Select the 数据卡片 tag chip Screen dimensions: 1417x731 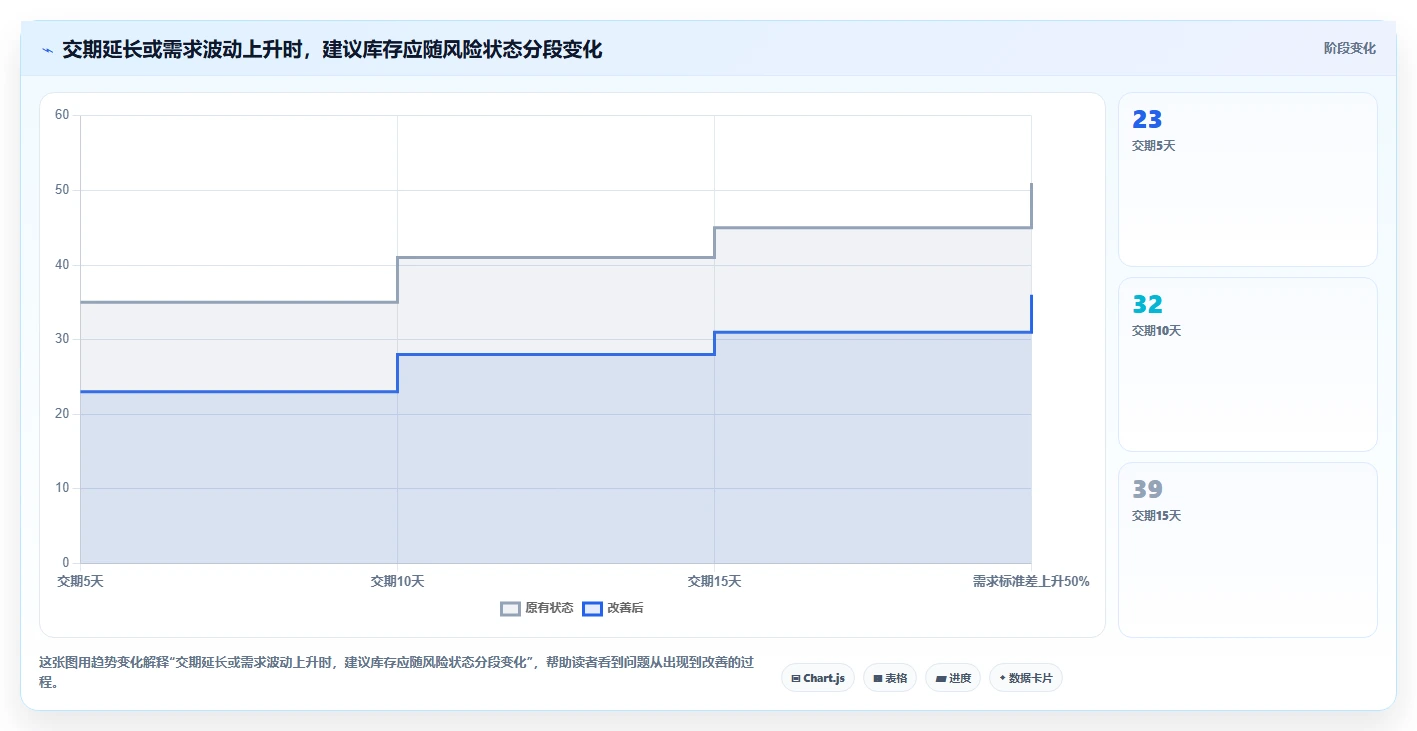1026,678
